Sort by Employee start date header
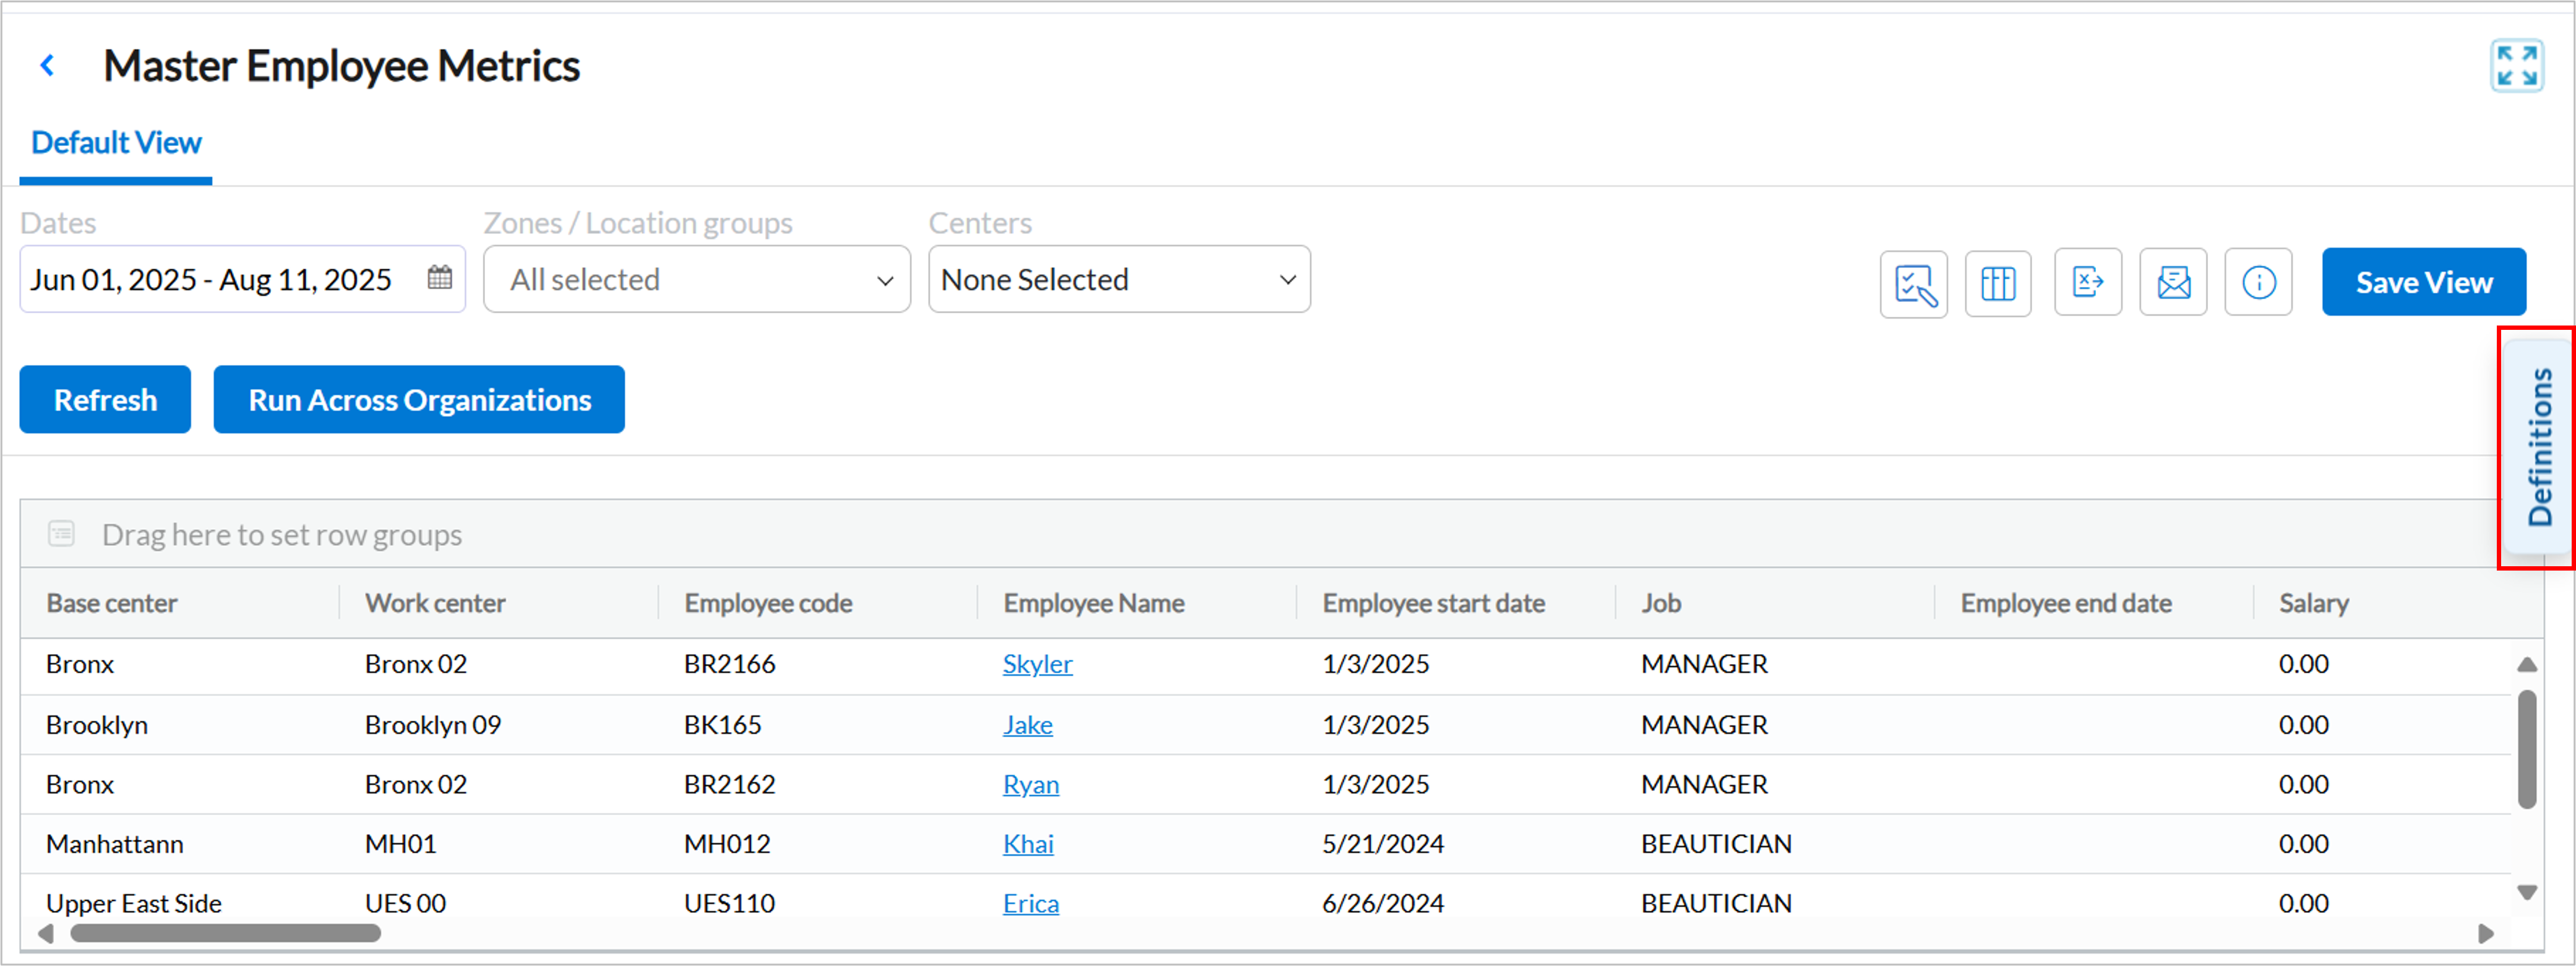 [1433, 603]
